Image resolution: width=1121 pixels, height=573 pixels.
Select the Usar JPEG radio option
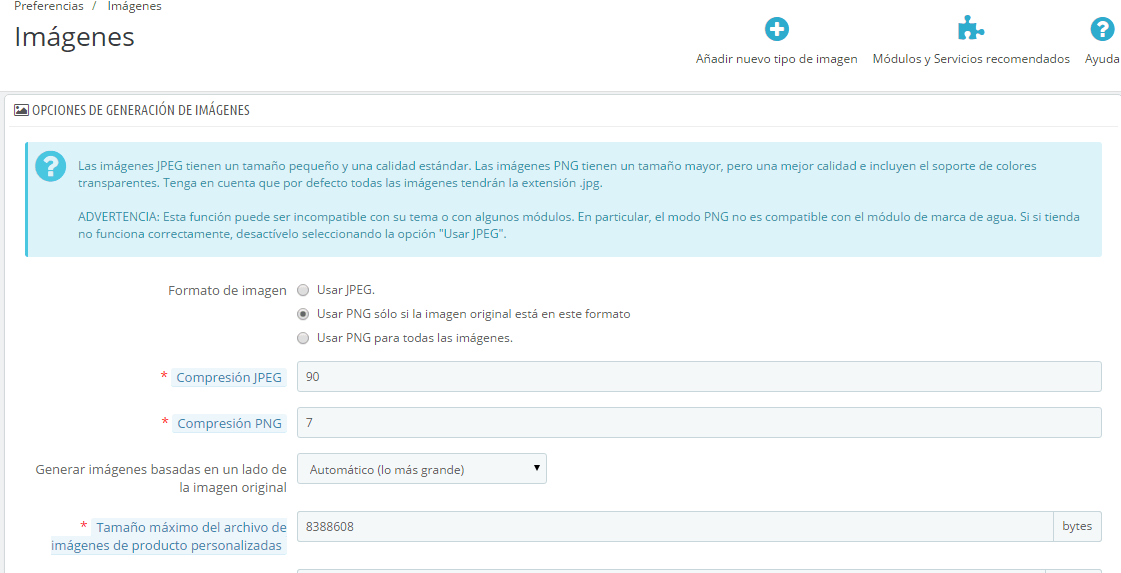(303, 290)
